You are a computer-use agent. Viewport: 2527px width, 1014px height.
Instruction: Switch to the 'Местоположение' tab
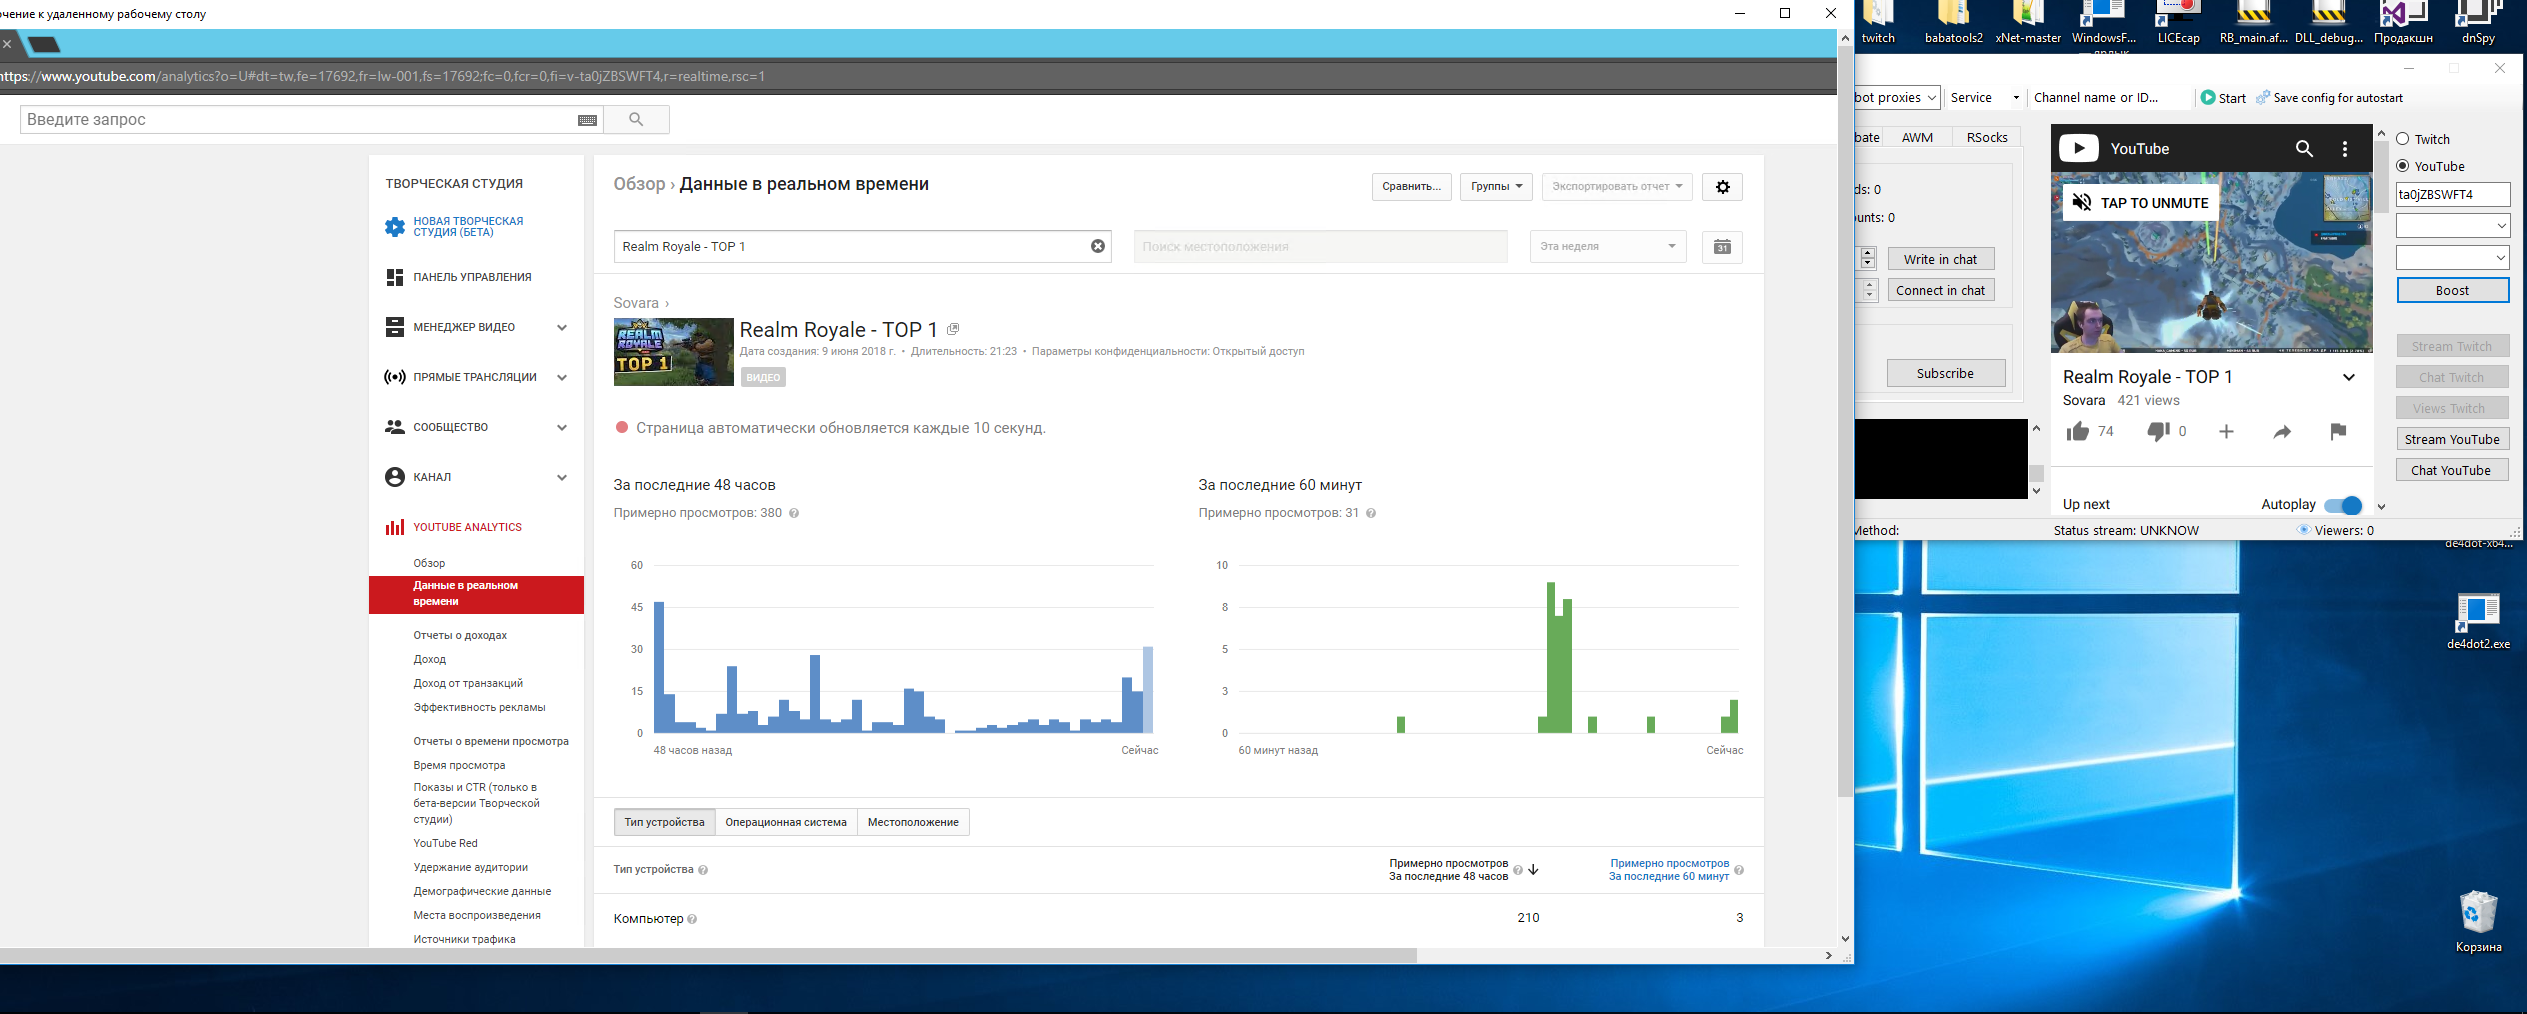913,822
